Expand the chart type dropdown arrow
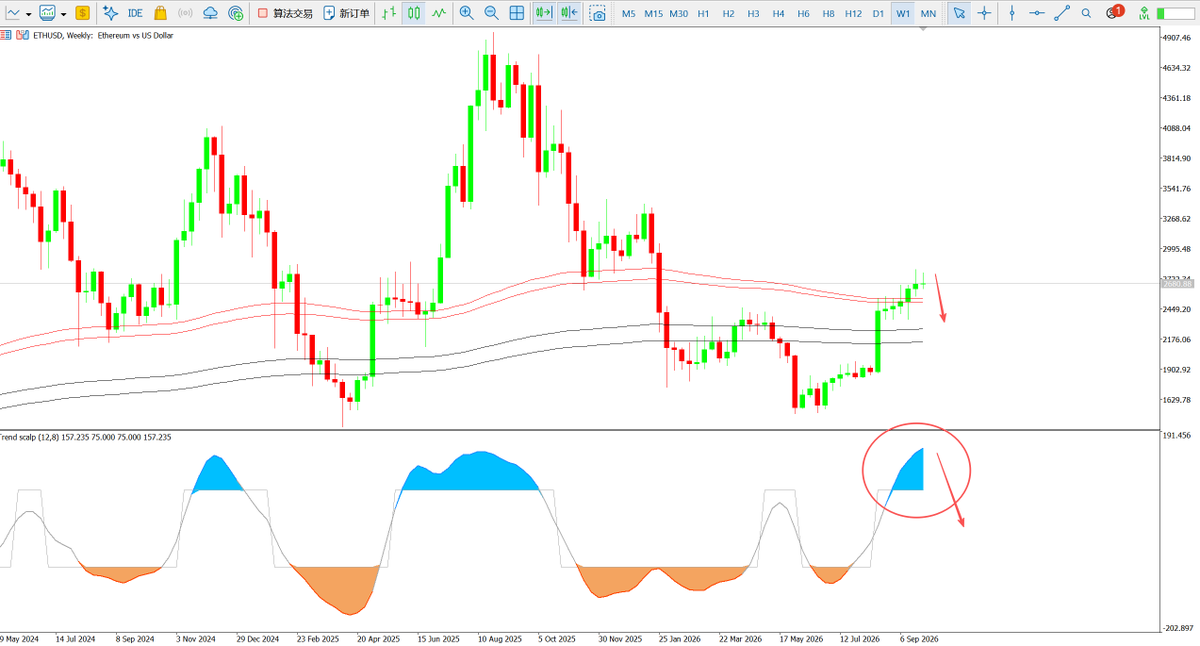The height and width of the screenshot is (646, 1200). (x=28, y=14)
